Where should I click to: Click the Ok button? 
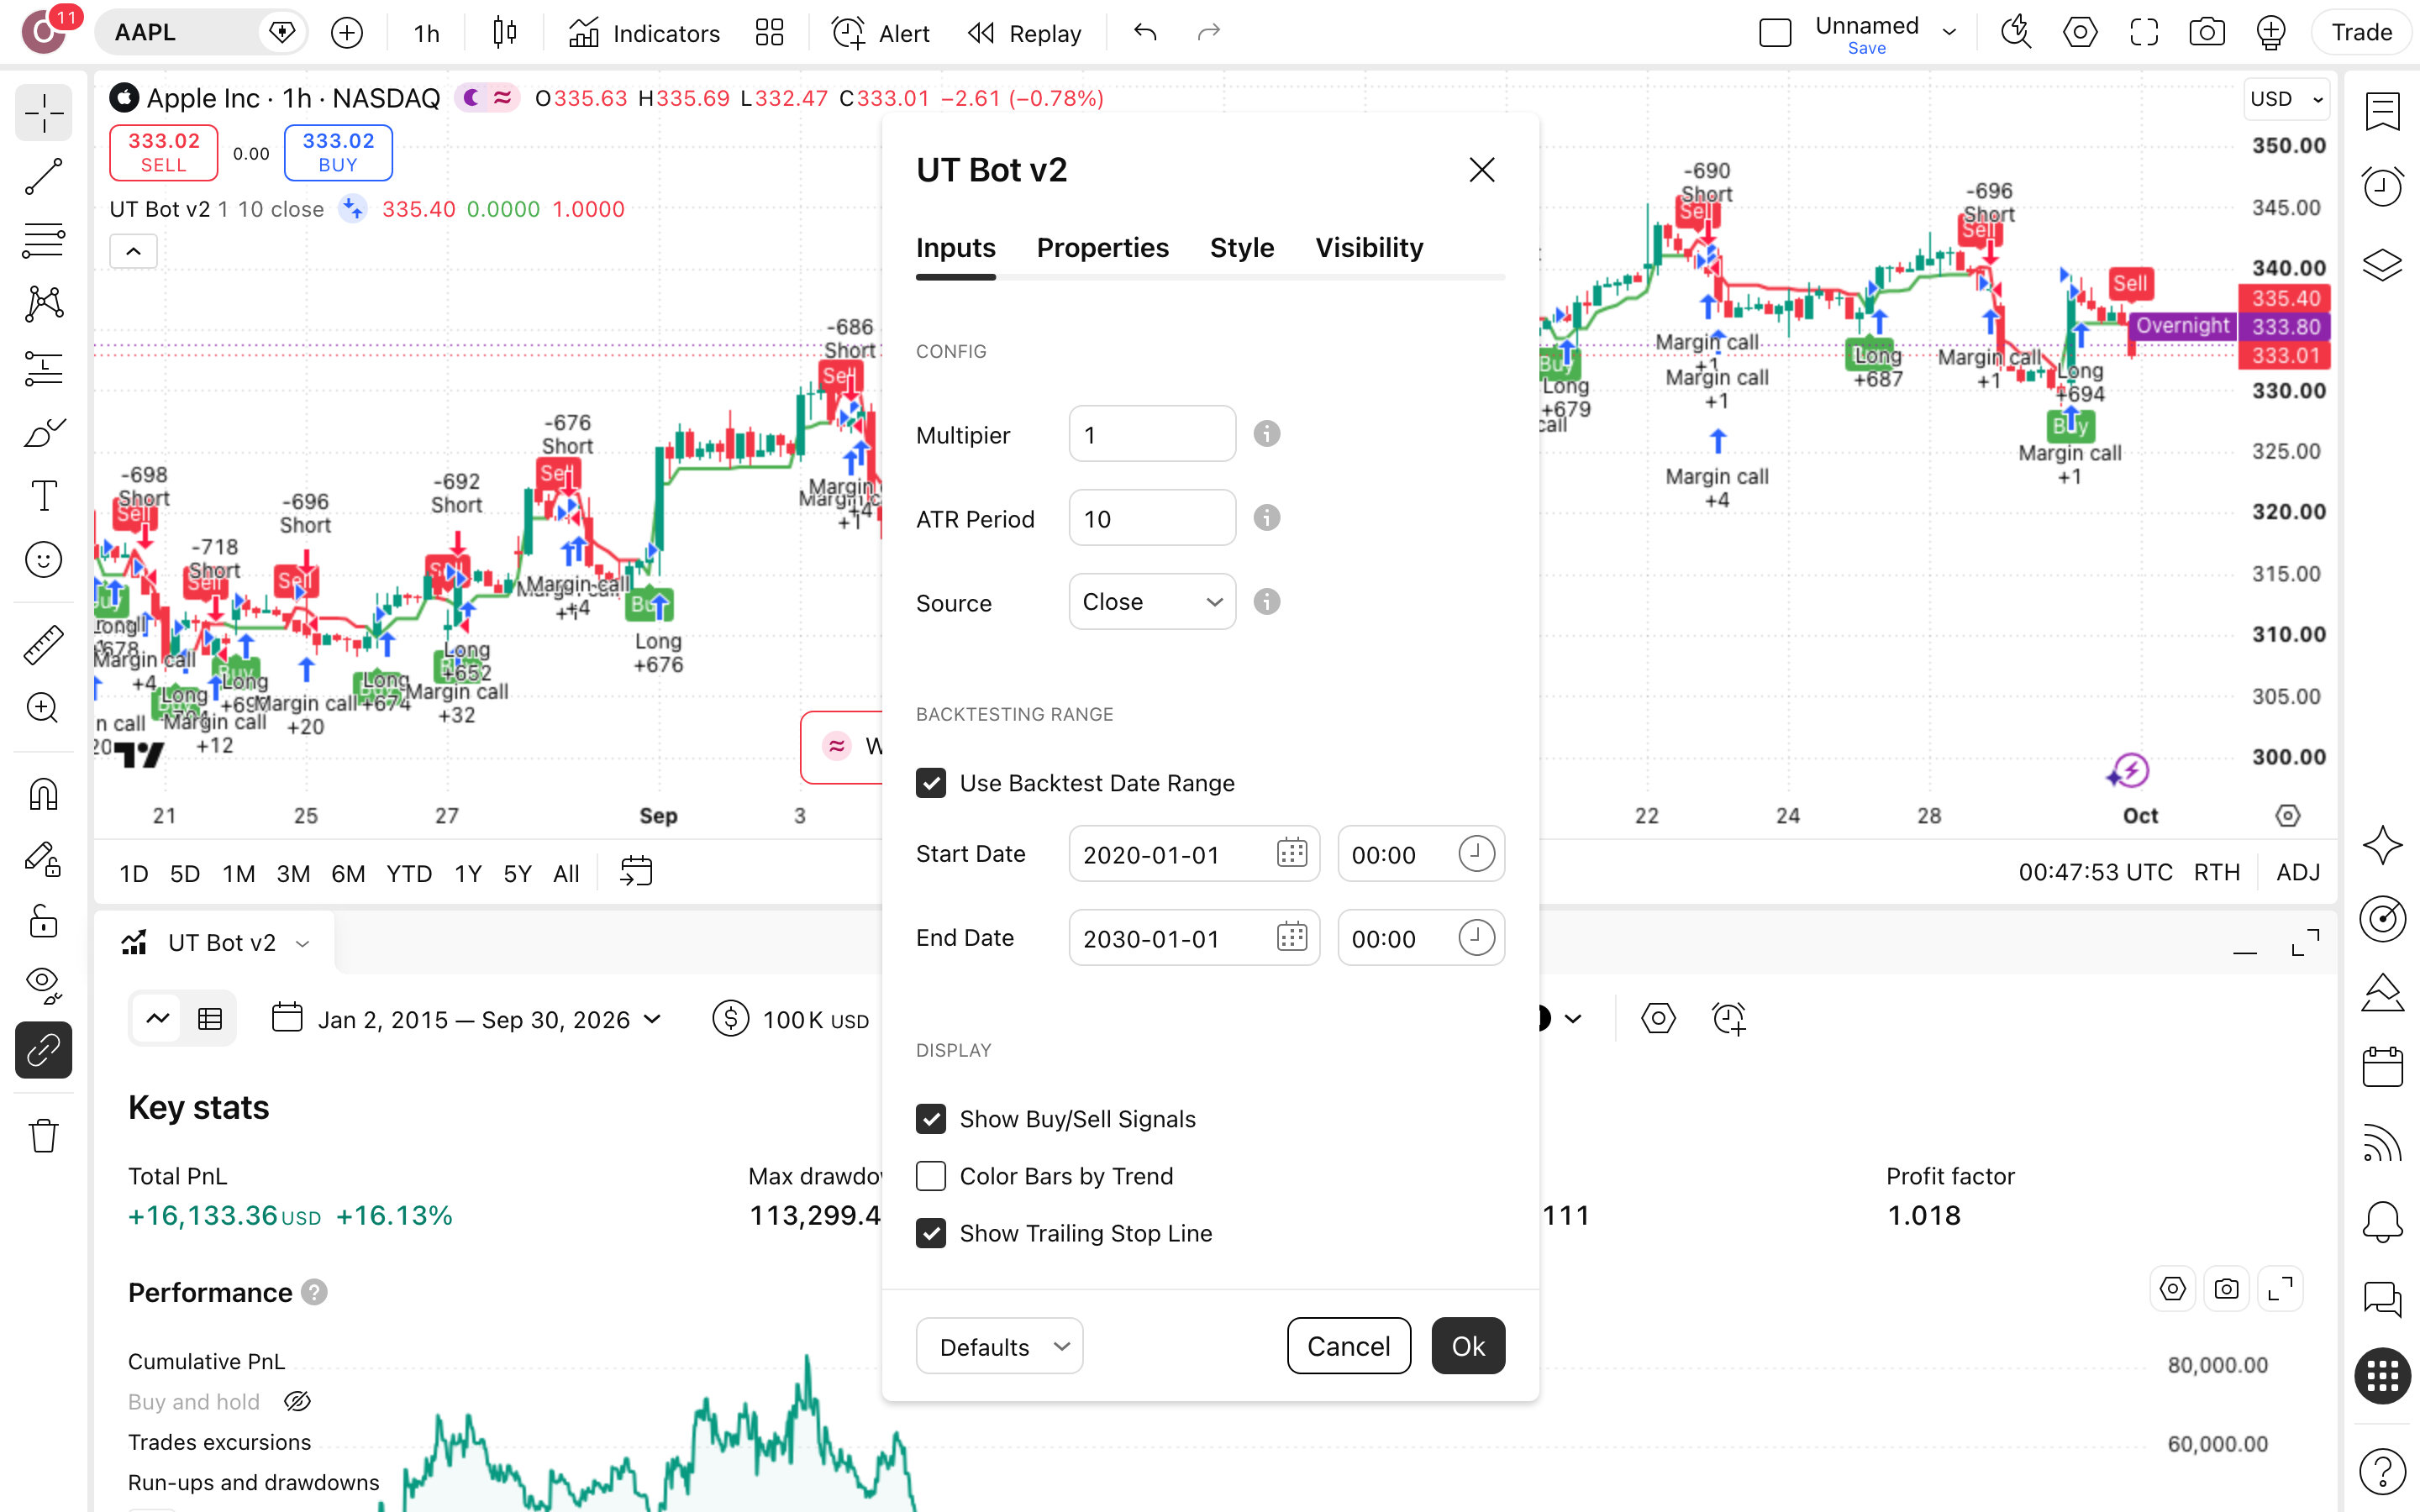(1468, 1346)
